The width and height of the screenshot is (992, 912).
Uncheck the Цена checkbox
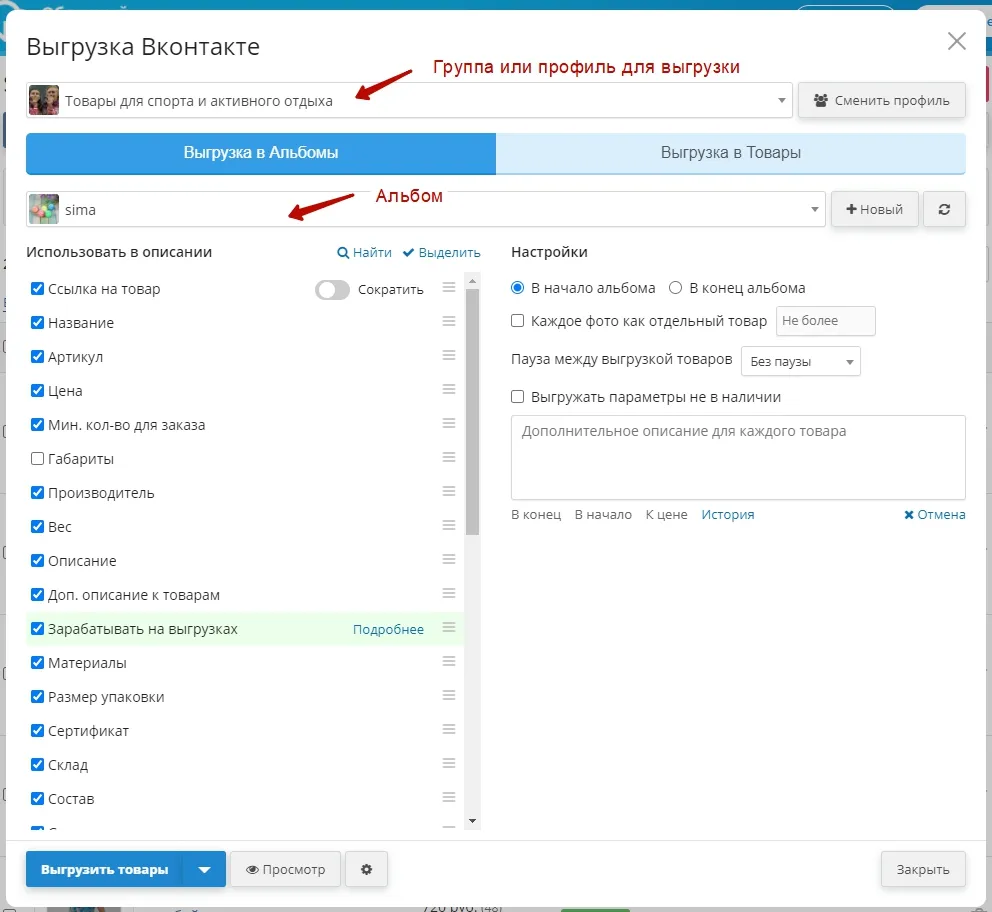(x=37, y=390)
